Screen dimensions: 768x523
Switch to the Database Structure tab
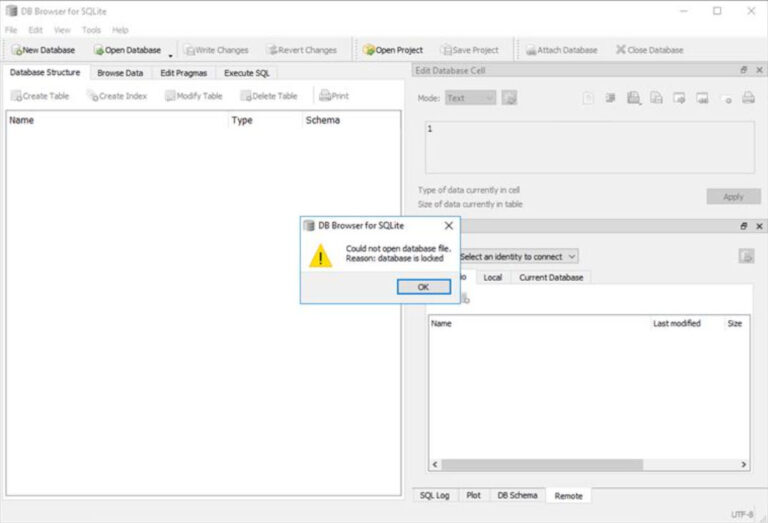[45, 72]
